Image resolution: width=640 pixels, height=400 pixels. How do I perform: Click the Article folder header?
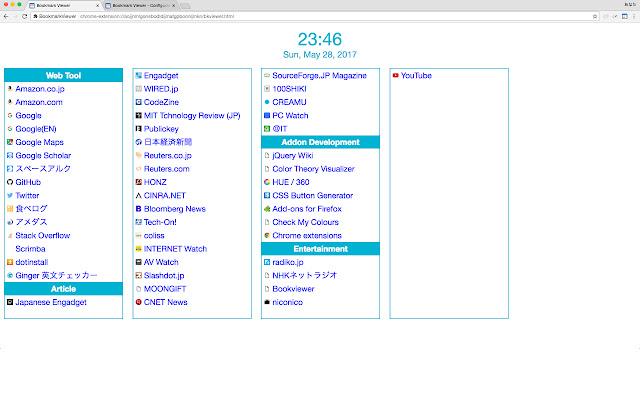(x=63, y=289)
